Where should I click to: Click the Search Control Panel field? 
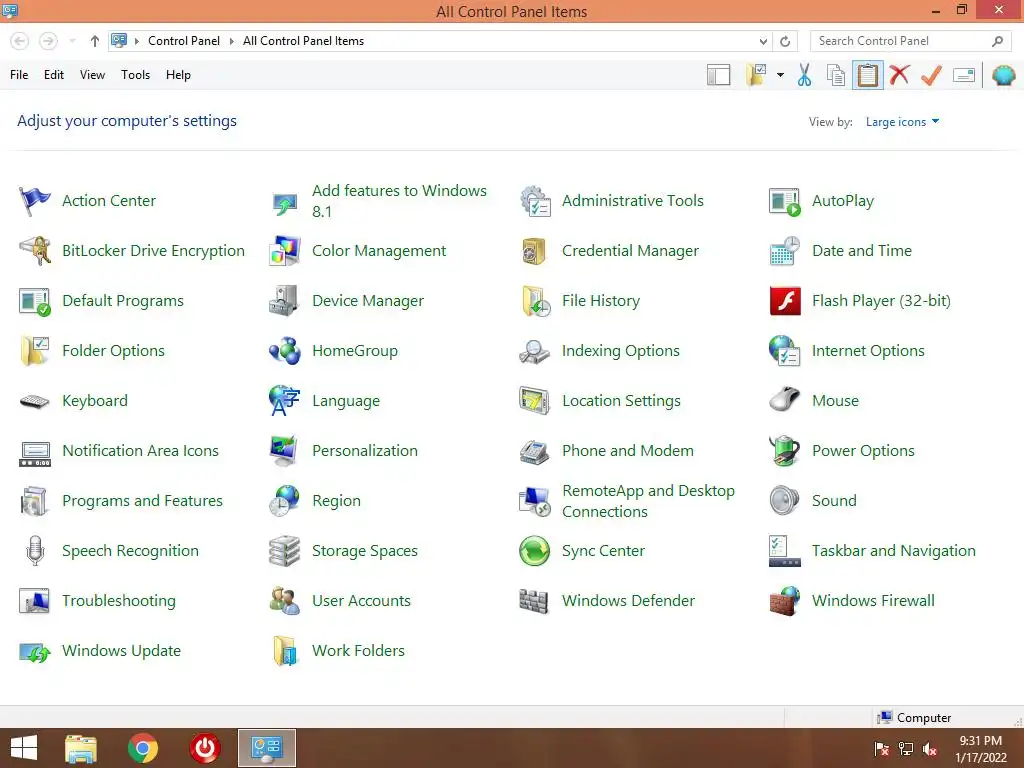[x=910, y=41]
